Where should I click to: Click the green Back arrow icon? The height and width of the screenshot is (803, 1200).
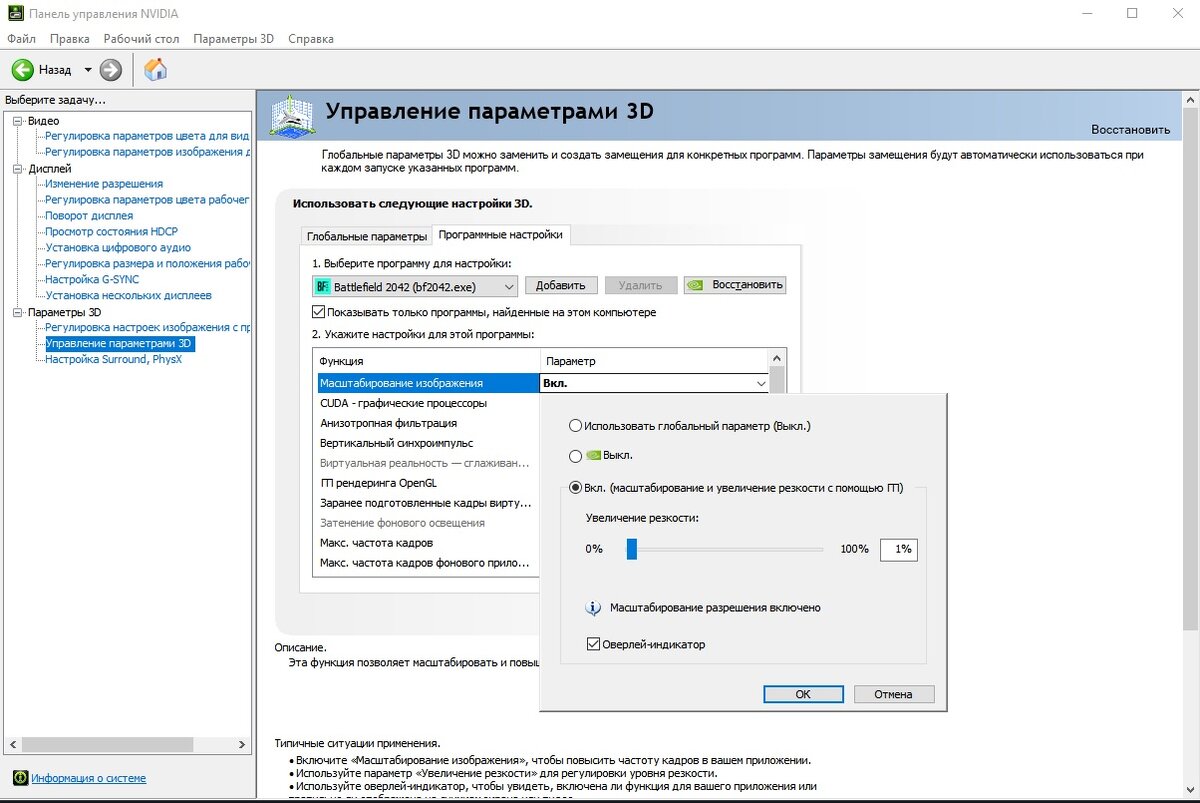pos(22,70)
